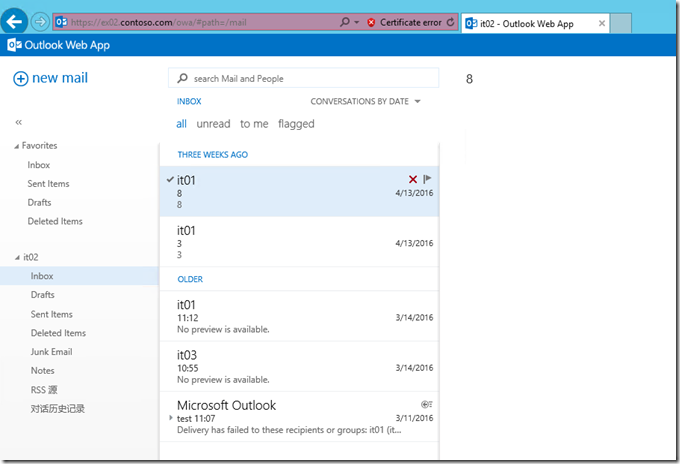Viewport: 680px width, 464px height.
Task: Open Drafts under it02 mailbox
Action: [42, 294]
